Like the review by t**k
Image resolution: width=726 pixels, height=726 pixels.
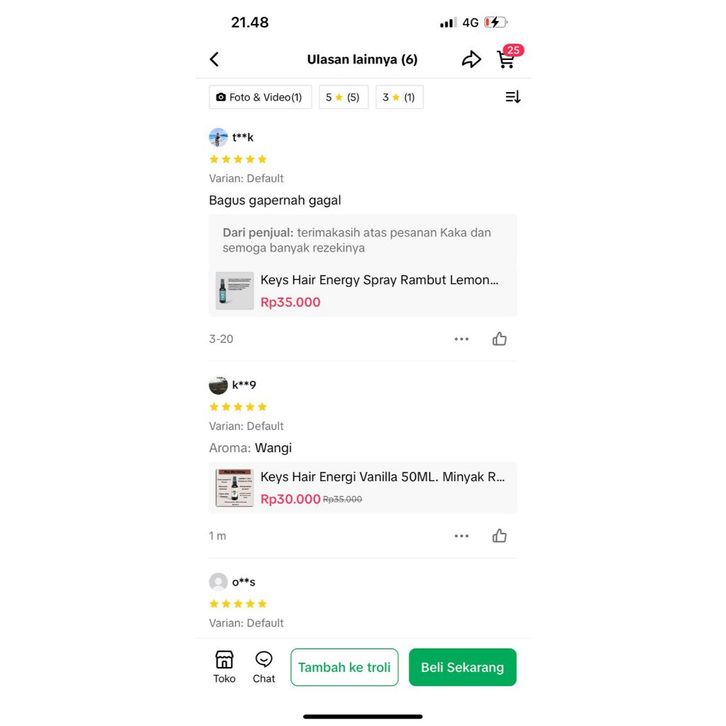click(499, 339)
